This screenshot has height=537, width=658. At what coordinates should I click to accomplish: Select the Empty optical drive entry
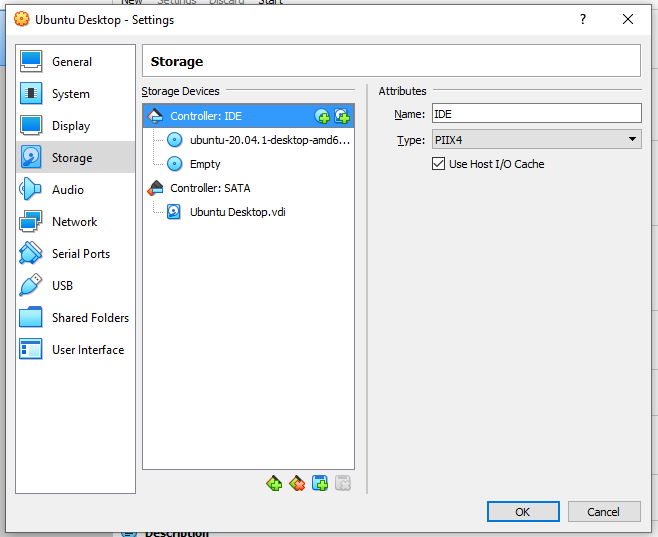point(248,164)
